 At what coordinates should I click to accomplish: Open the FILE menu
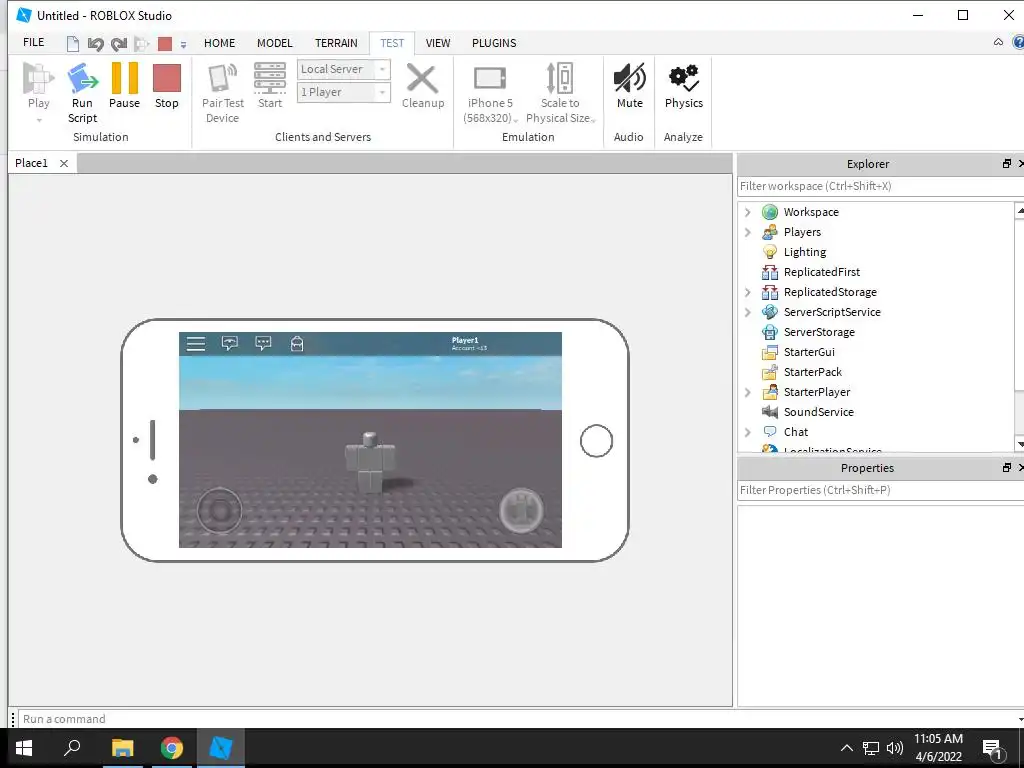pyautogui.click(x=33, y=42)
